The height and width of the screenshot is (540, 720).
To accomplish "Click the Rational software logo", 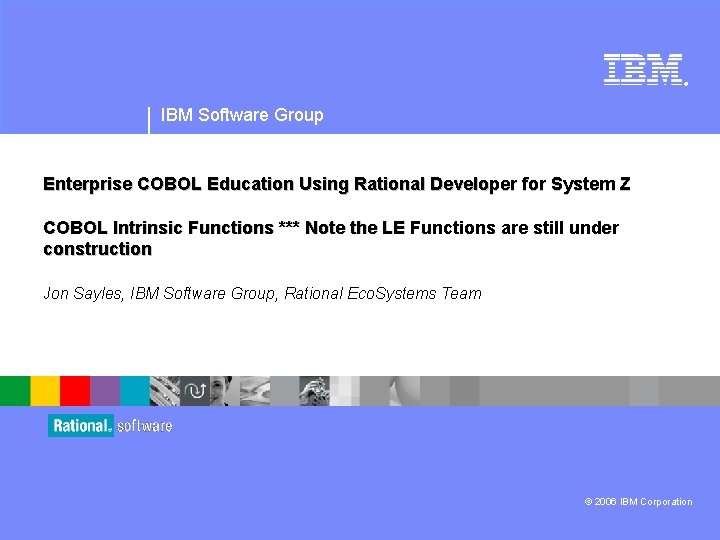I will tap(110, 426).
